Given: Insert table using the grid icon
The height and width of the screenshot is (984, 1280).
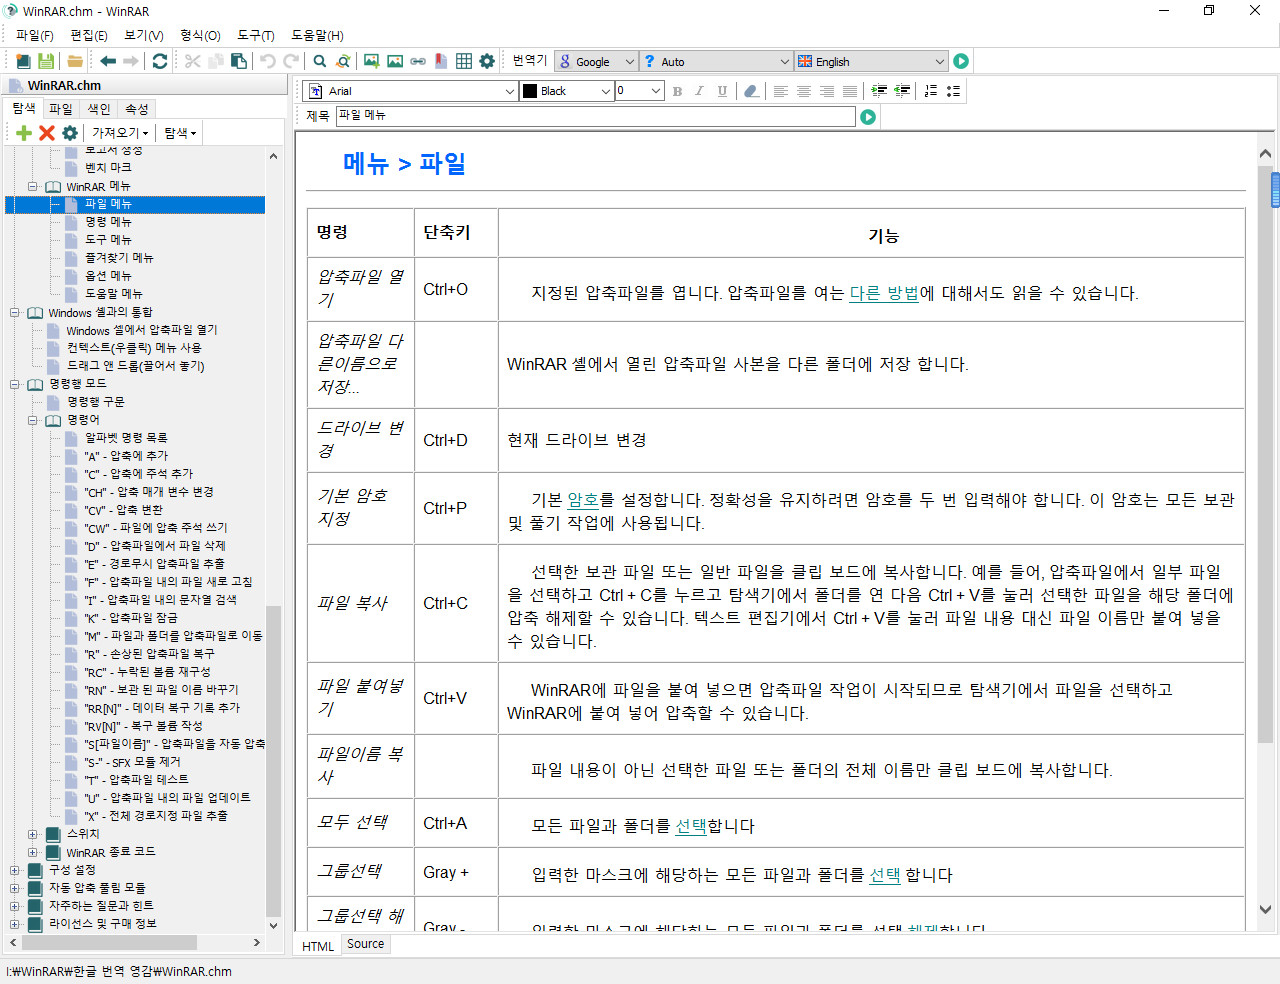Looking at the screenshot, I should point(464,61).
